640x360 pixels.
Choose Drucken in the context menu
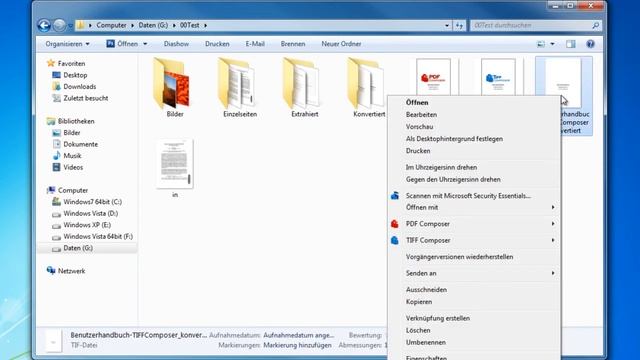418,151
